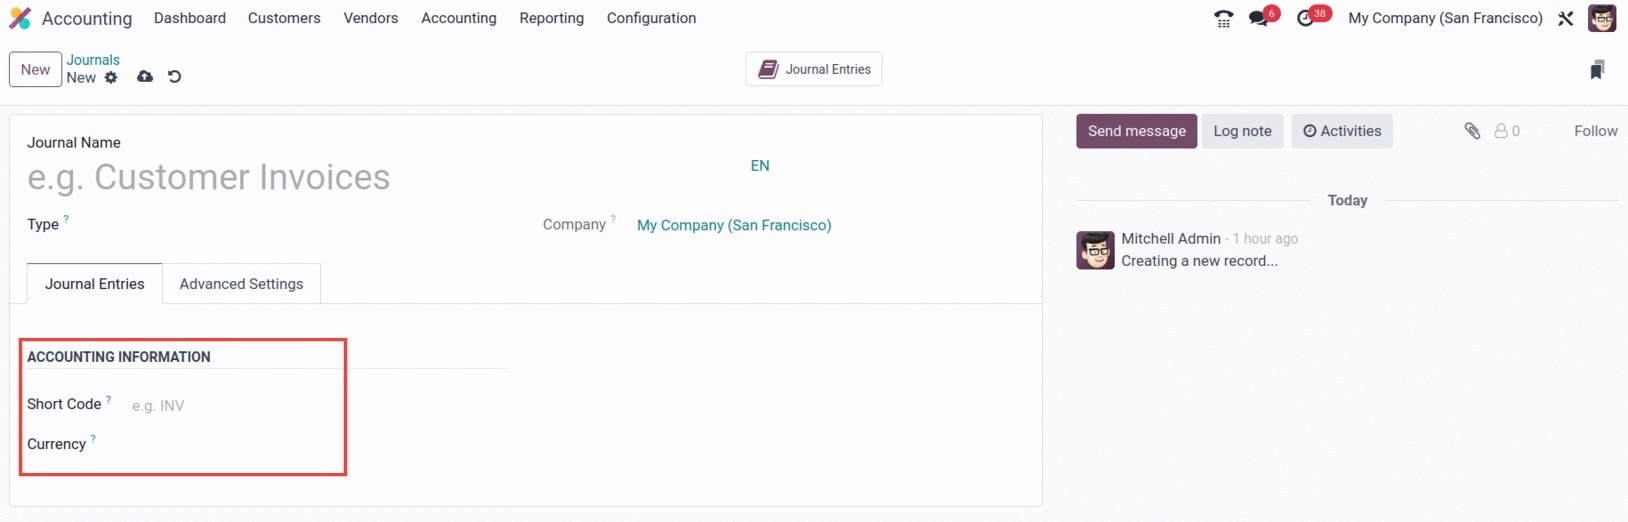Screen dimensions: 1628x522
Task: Click the Send message button
Action: pyautogui.click(x=1136, y=131)
